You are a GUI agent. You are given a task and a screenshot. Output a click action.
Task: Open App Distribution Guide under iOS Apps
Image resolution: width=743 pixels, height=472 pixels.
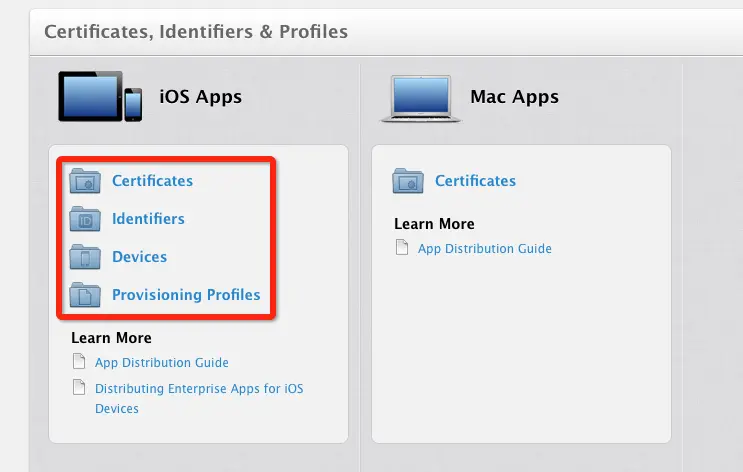(x=162, y=363)
